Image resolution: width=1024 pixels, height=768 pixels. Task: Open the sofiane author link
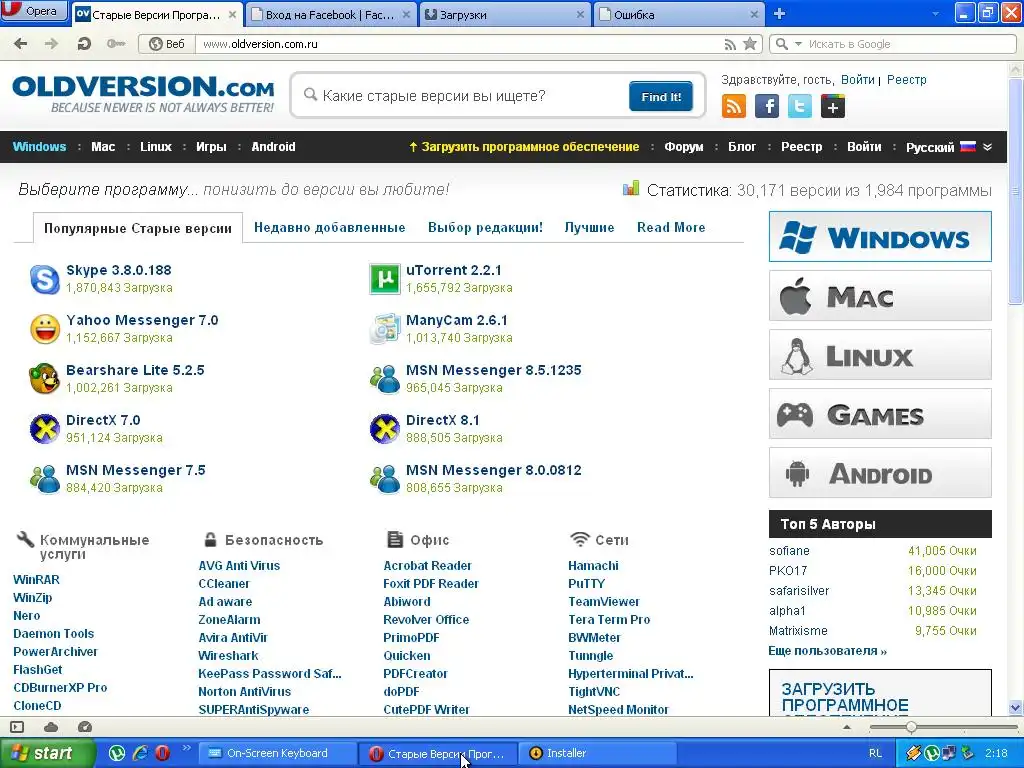tap(789, 551)
